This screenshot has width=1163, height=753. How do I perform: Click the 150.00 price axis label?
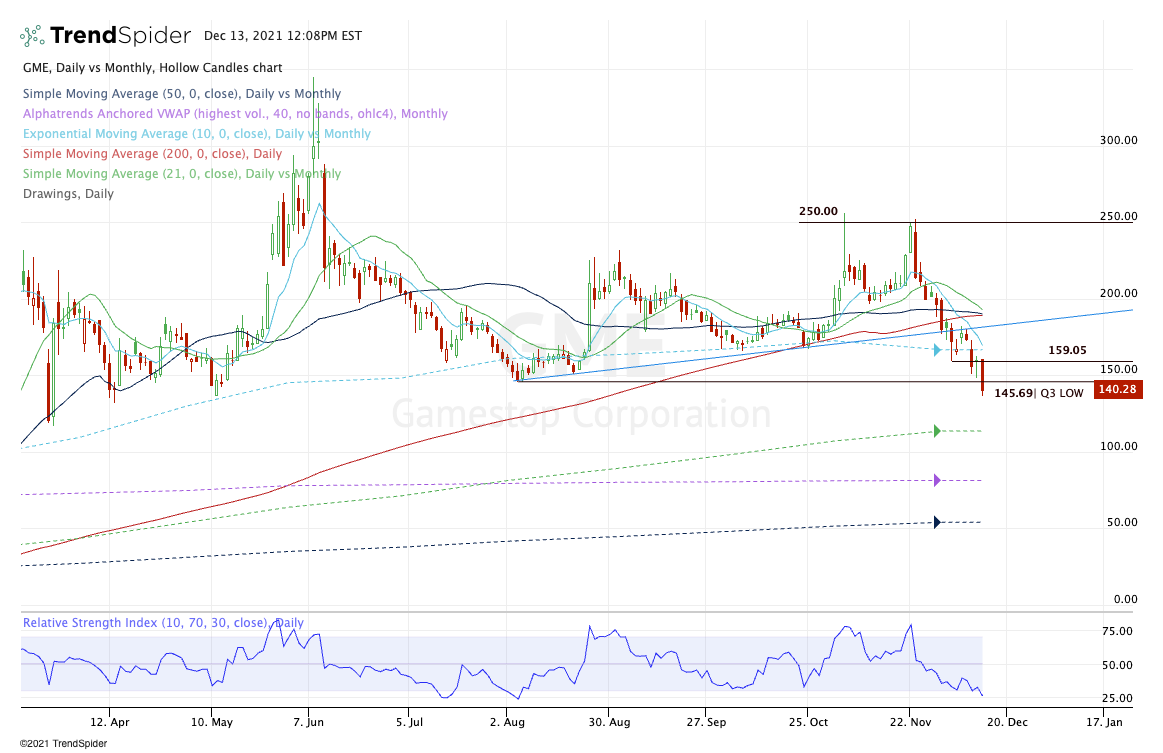click(x=1118, y=369)
